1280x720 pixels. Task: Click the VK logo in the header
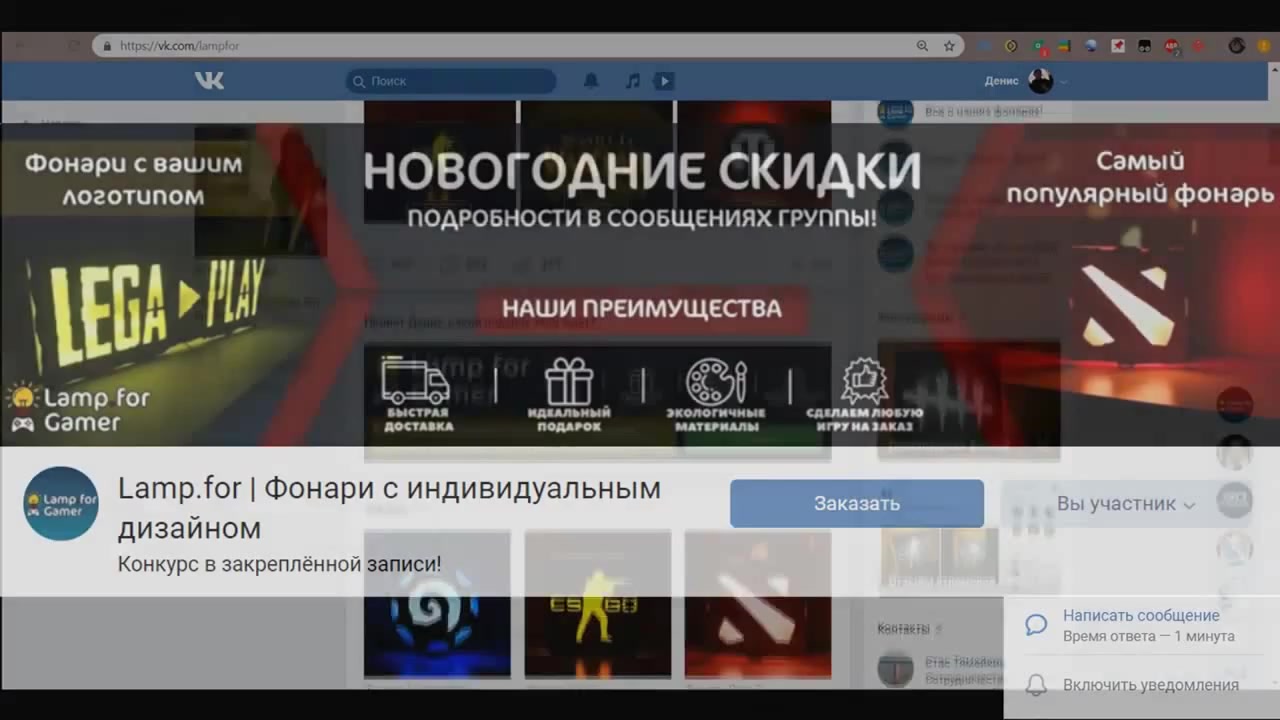(209, 81)
